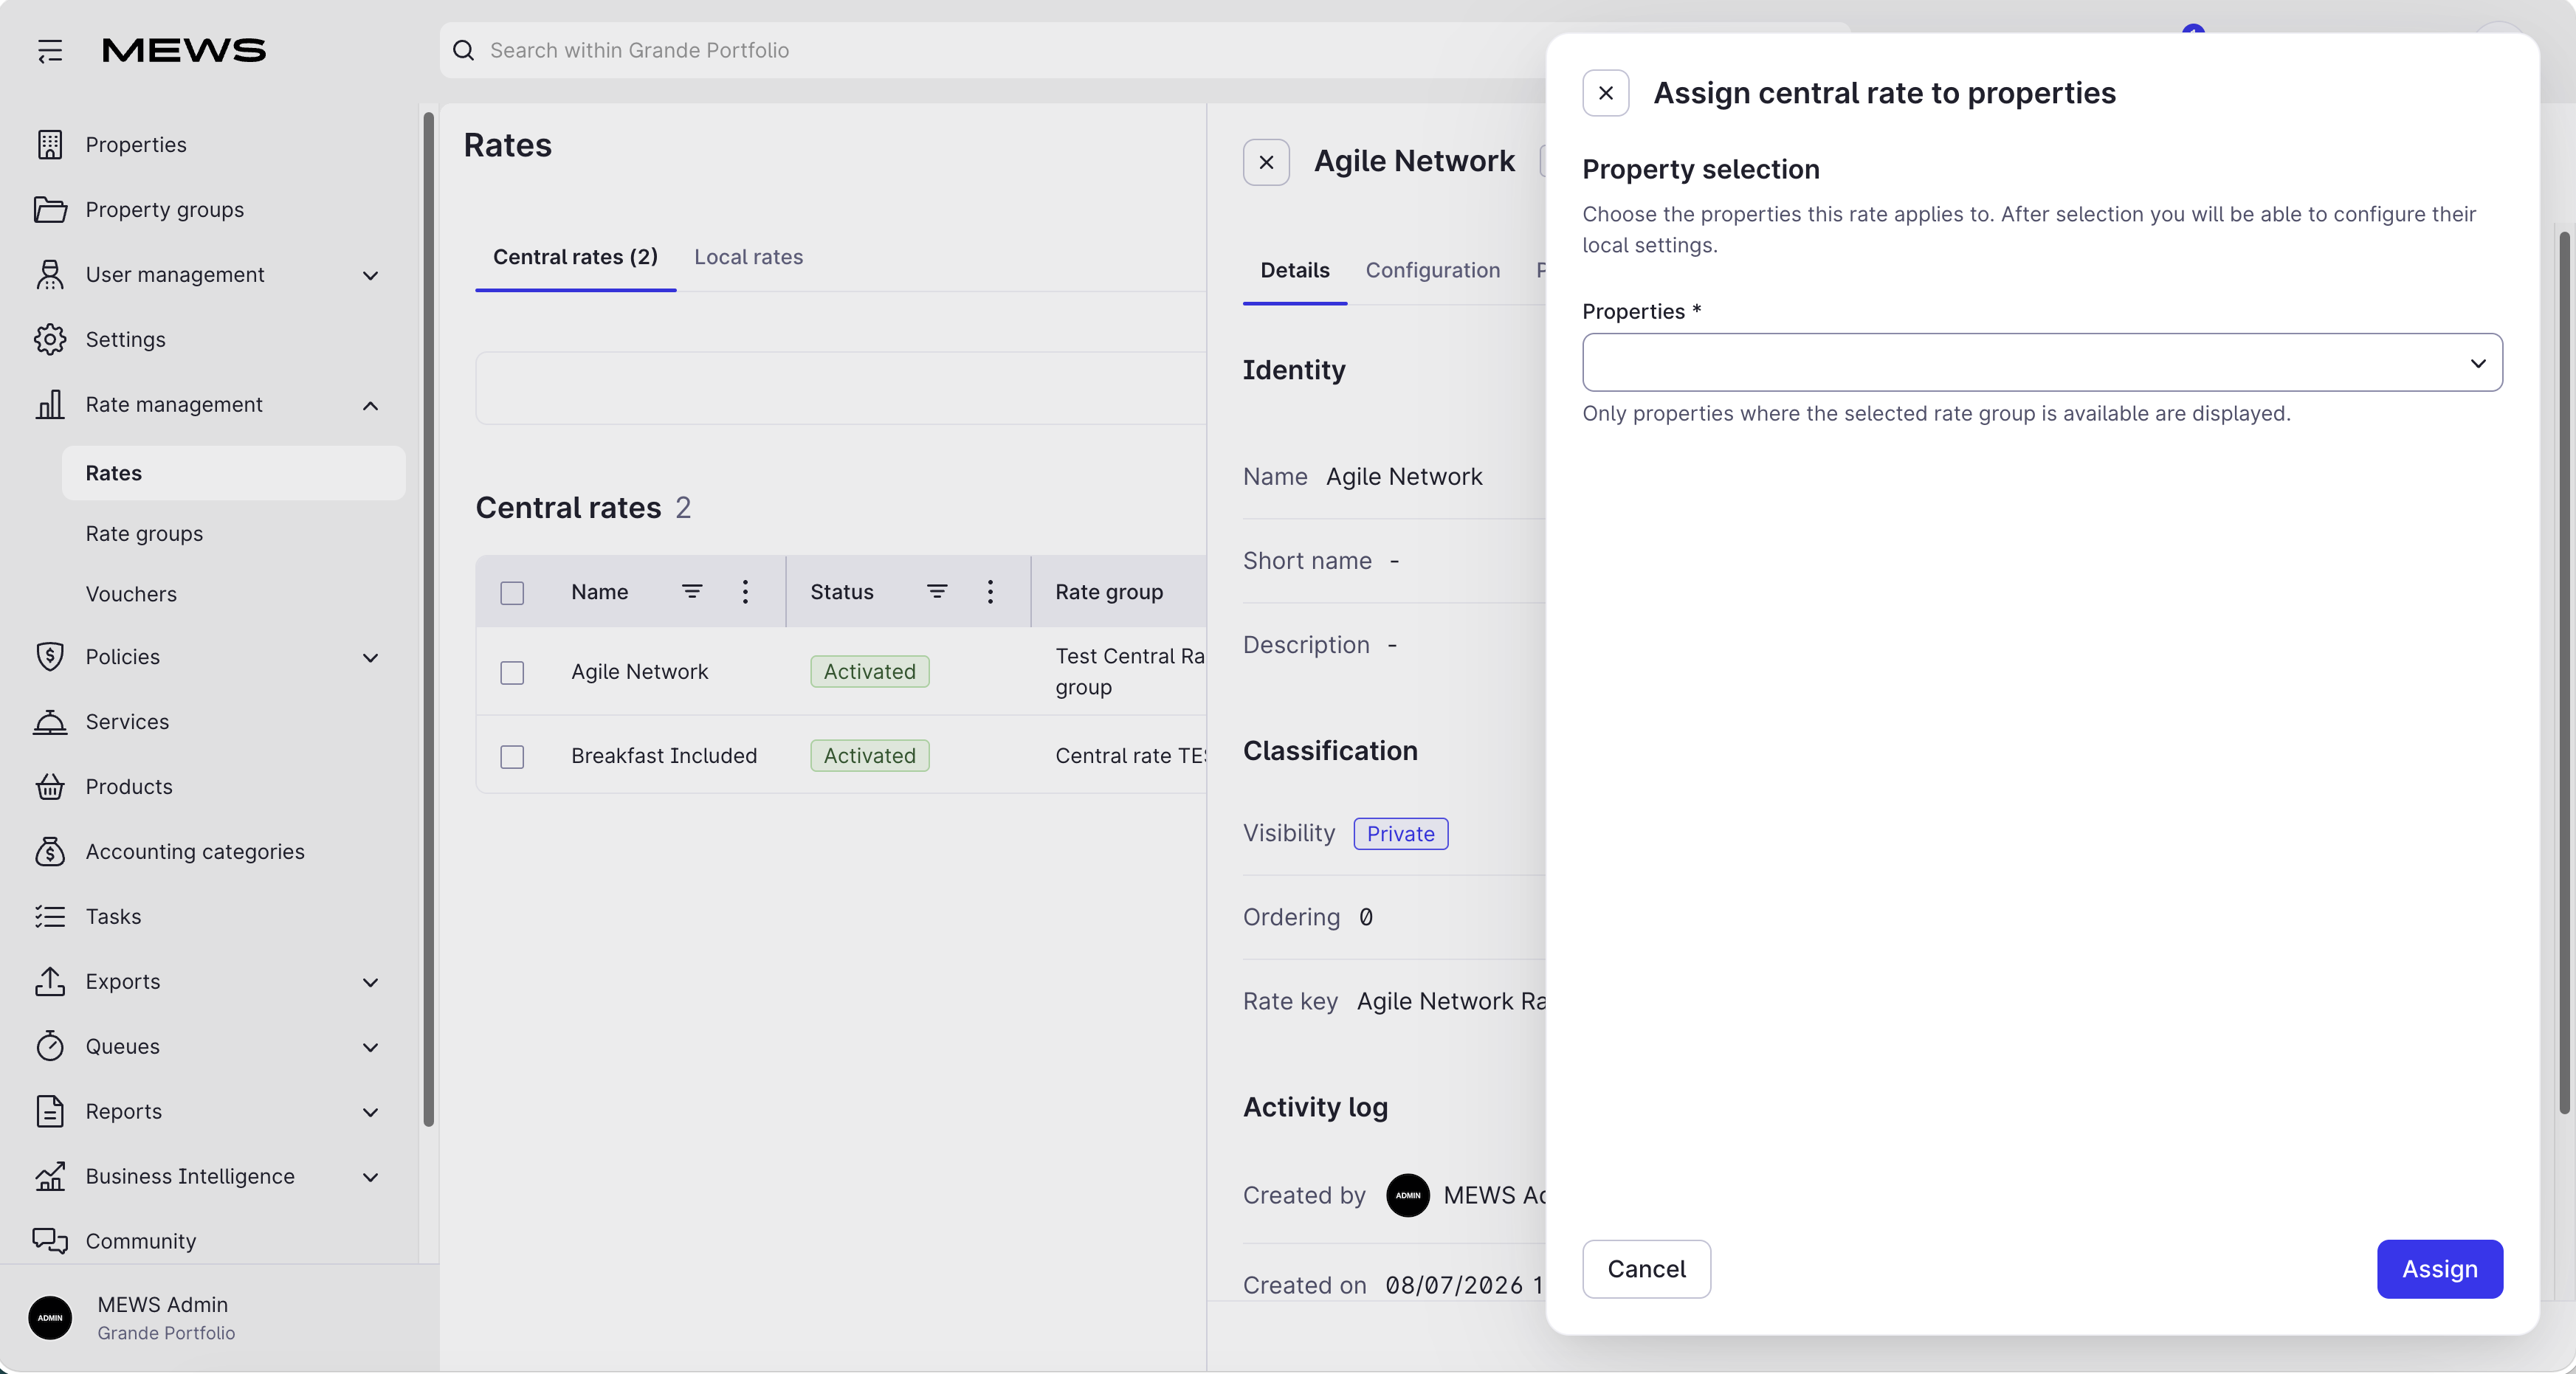Open Settings gear icon in sidebar
Viewport: 2576px width, 1374px height.
pyautogui.click(x=49, y=339)
